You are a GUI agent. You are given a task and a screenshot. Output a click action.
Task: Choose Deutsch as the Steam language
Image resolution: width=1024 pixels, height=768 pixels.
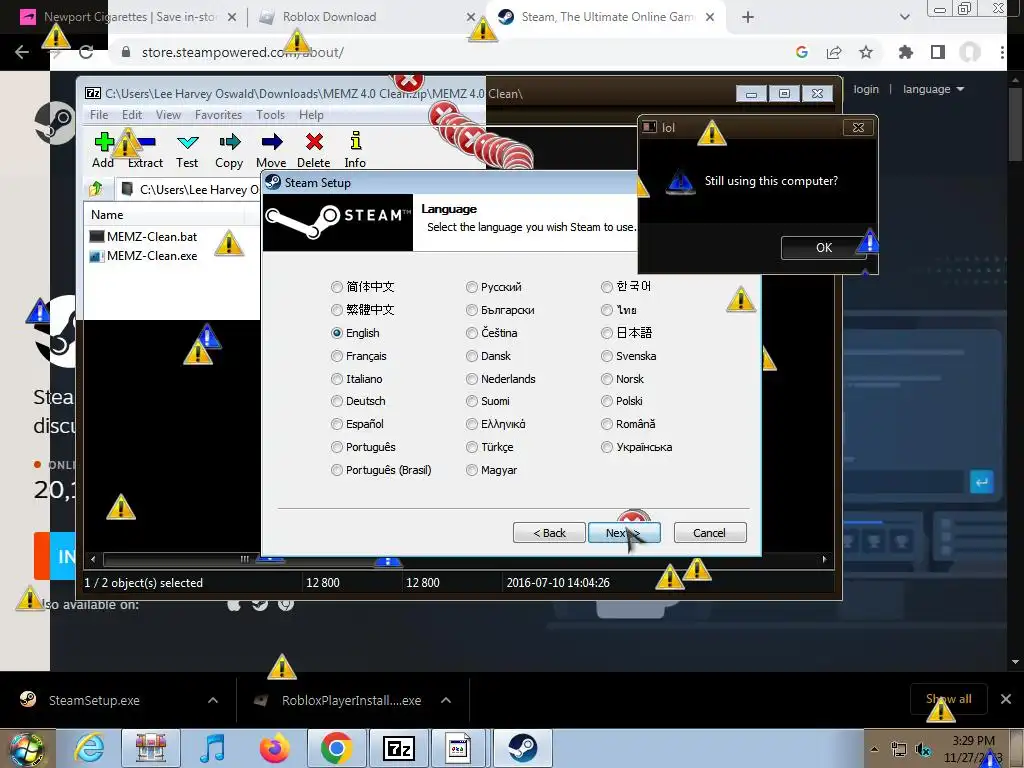coord(359,401)
